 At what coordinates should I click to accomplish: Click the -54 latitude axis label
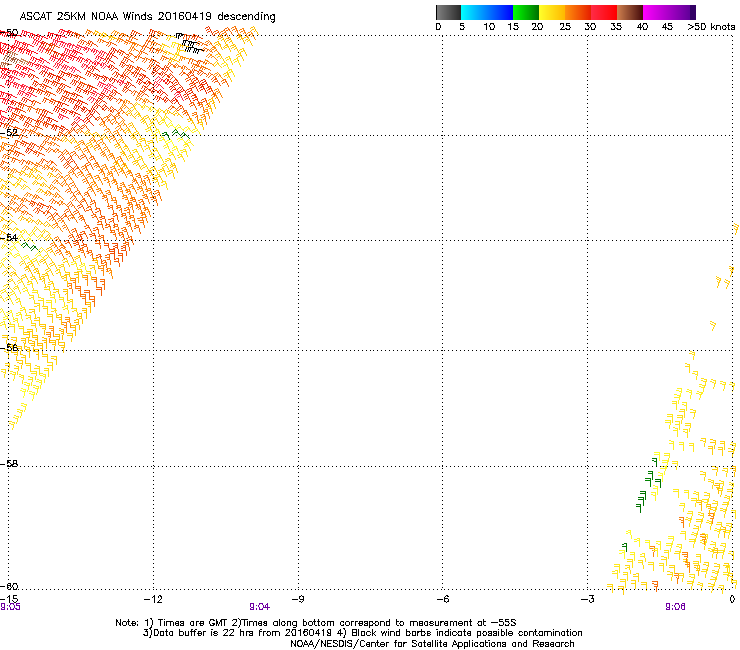pos(9,237)
